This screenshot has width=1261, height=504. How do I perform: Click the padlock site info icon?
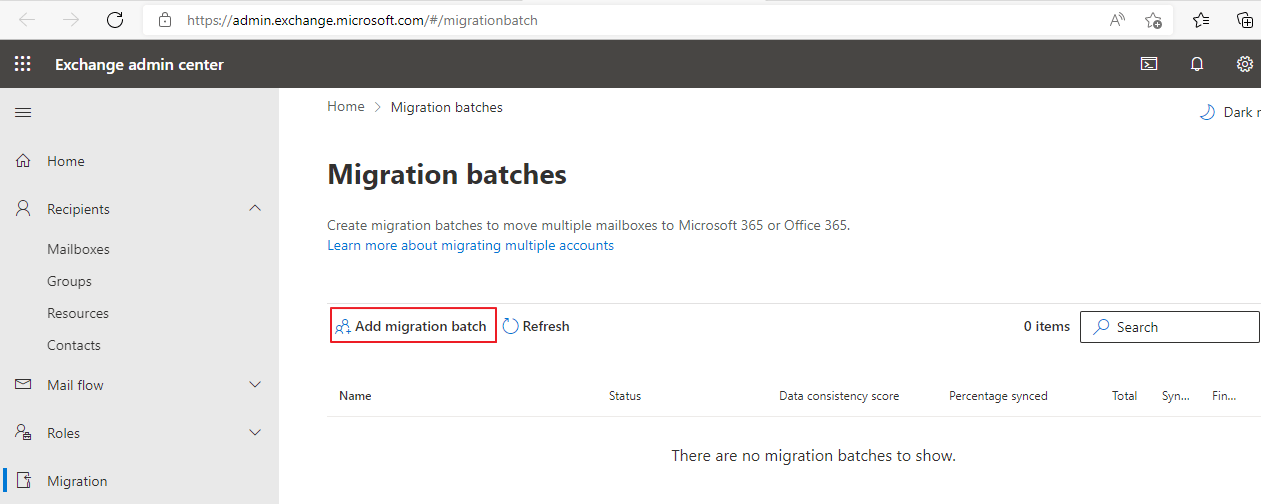click(x=165, y=20)
